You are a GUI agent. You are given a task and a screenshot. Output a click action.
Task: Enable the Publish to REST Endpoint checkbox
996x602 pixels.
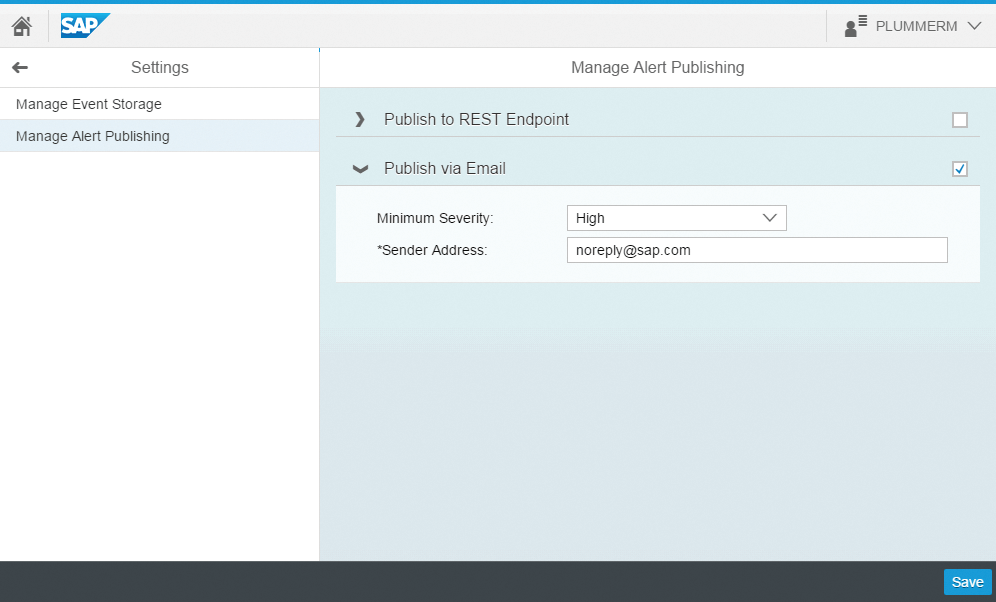960,119
